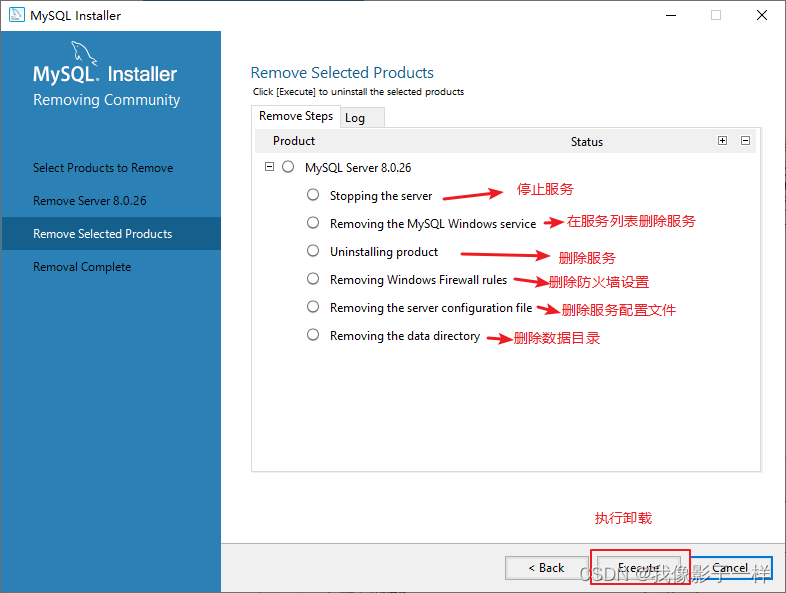786x593 pixels.
Task: Select the Removing the MySQL Windows service circle
Action: 313,223
